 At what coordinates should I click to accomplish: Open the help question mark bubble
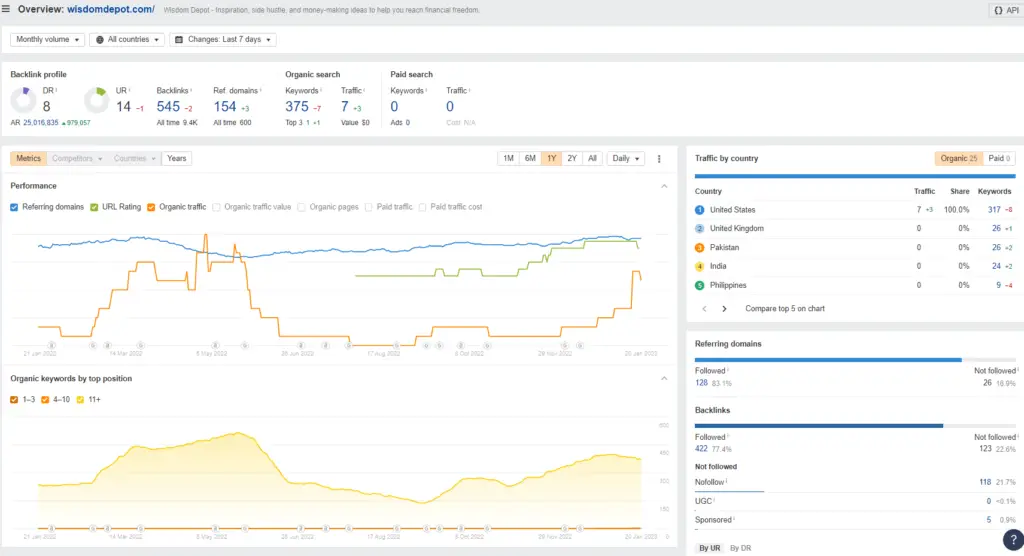pos(1013,540)
